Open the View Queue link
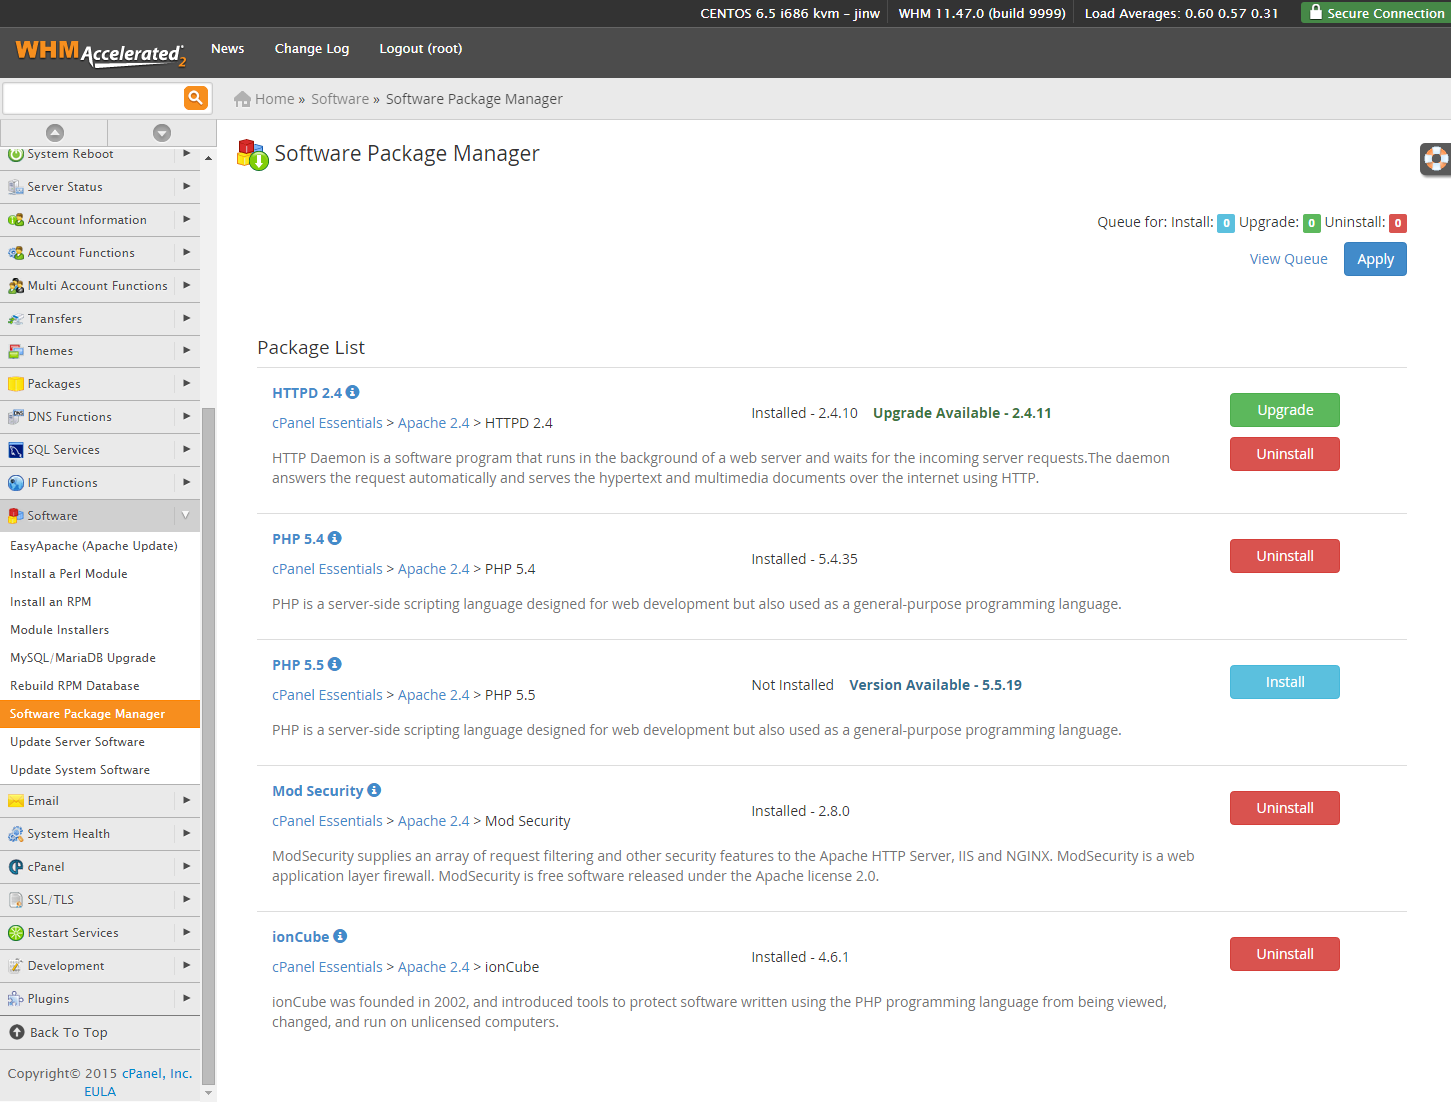 pyautogui.click(x=1288, y=259)
